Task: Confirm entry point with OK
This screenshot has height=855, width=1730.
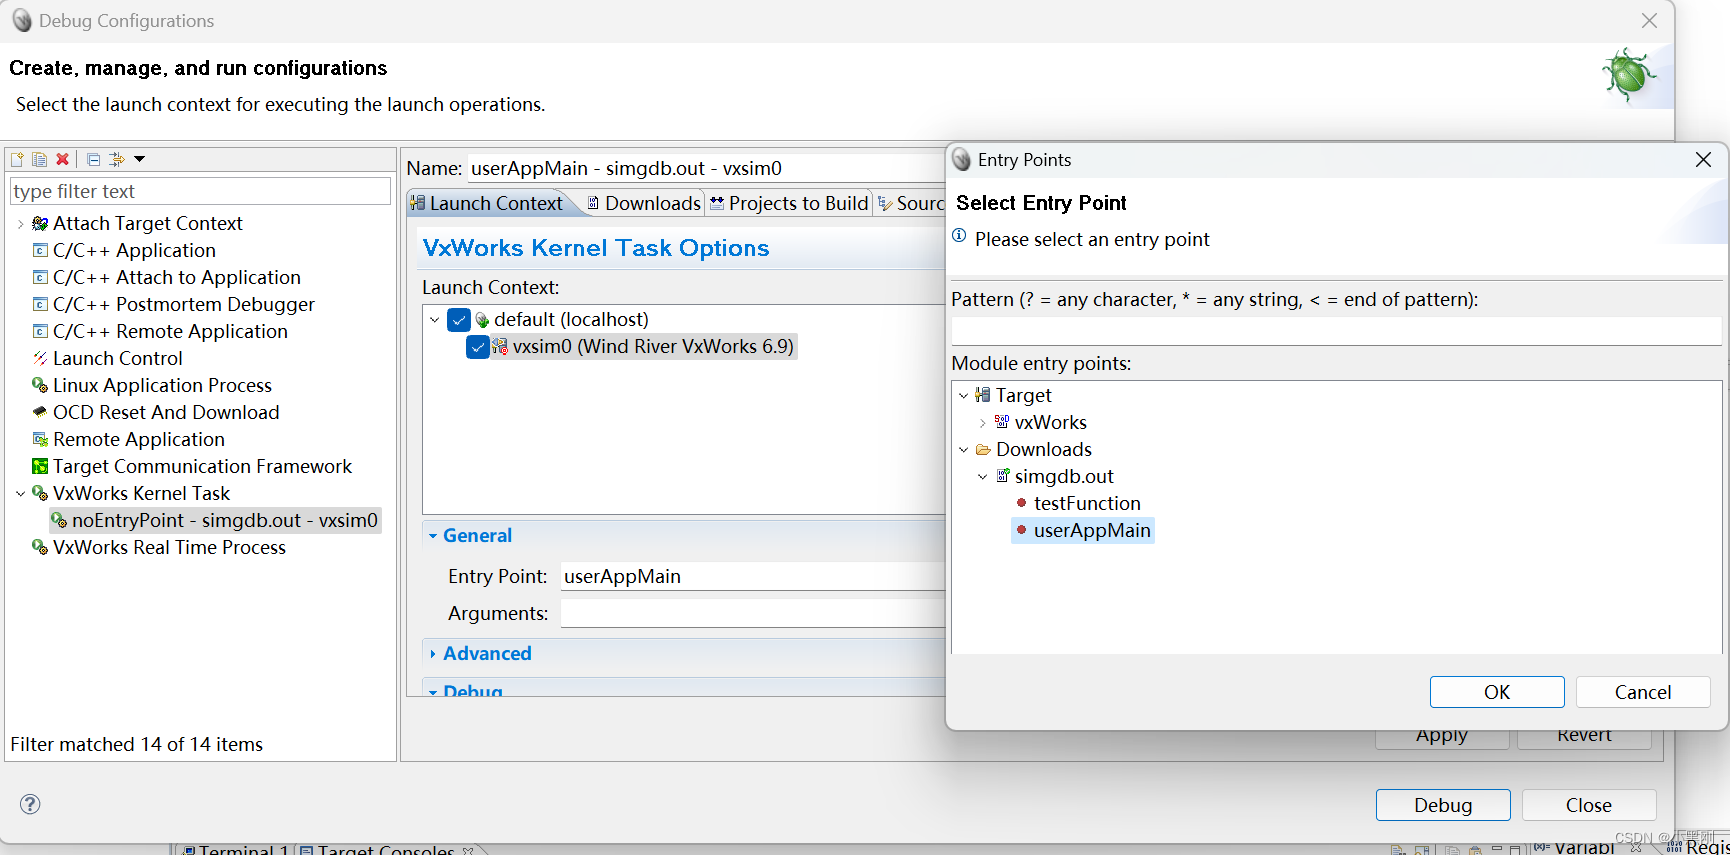Action: (x=1497, y=692)
